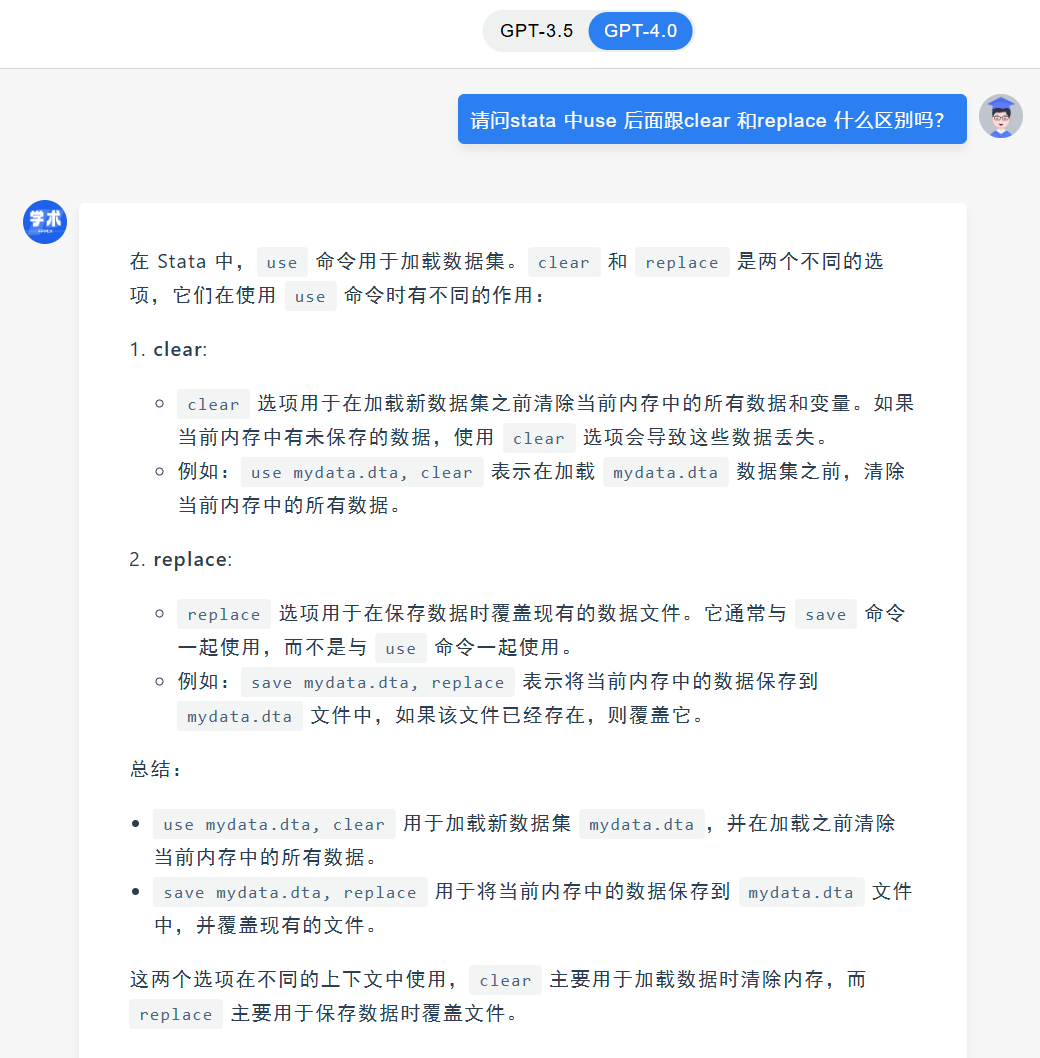Click 'save mydata.dta, replace' code after second 例如
1040x1058 pixels.
pyautogui.click(x=378, y=682)
